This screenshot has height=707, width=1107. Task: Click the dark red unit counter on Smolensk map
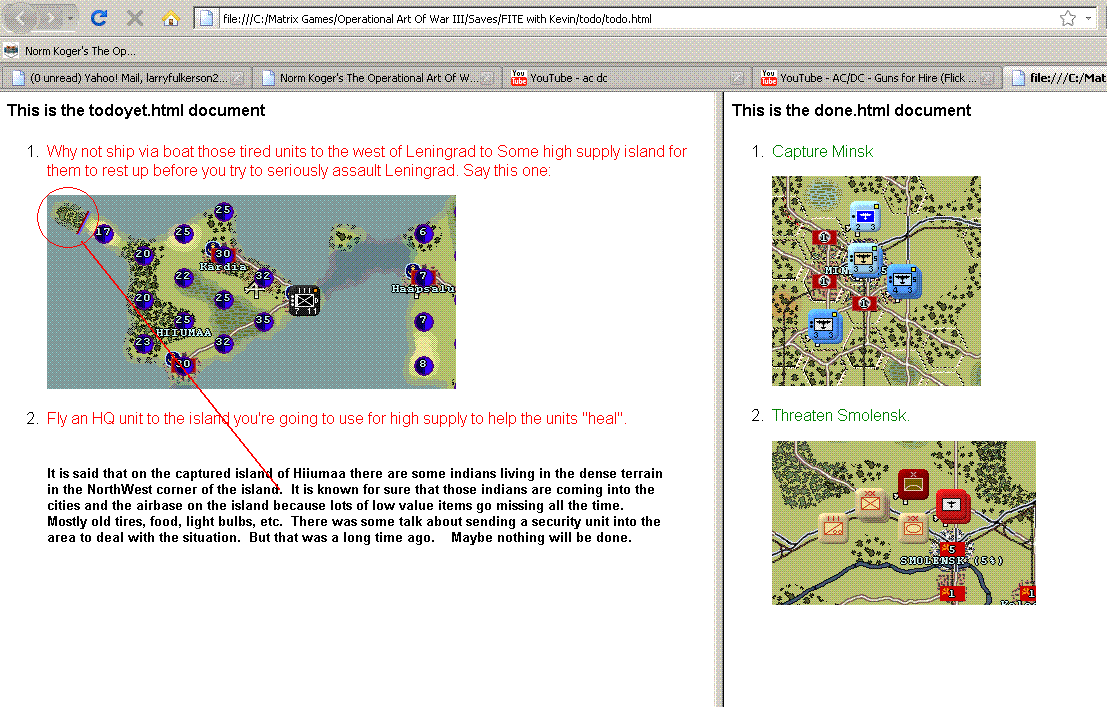point(913,485)
